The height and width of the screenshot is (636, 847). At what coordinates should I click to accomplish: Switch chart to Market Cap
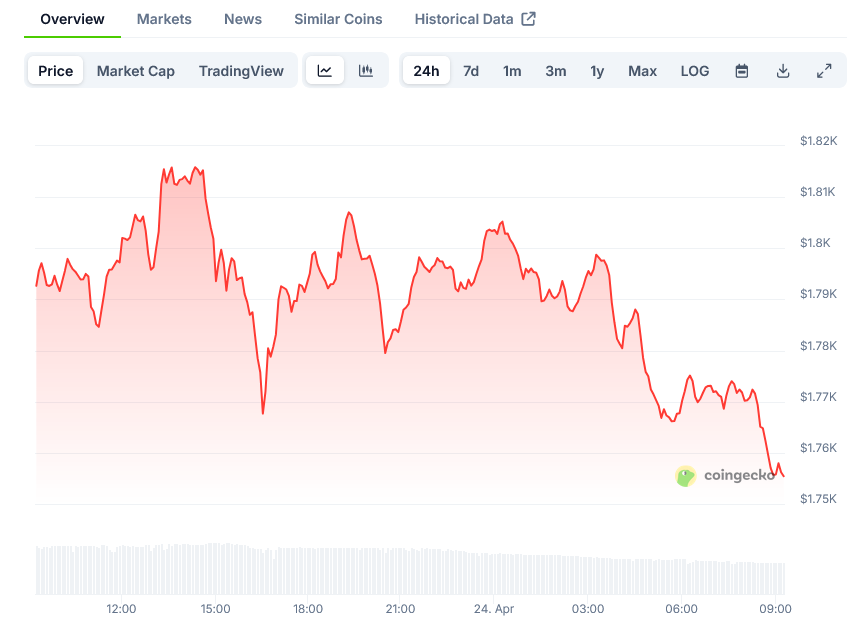pos(135,71)
